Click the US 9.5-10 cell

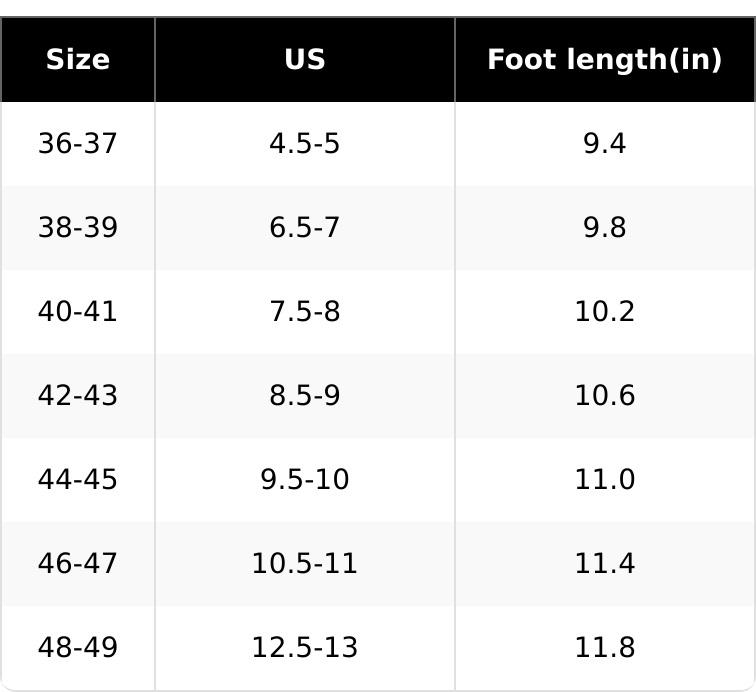304,480
